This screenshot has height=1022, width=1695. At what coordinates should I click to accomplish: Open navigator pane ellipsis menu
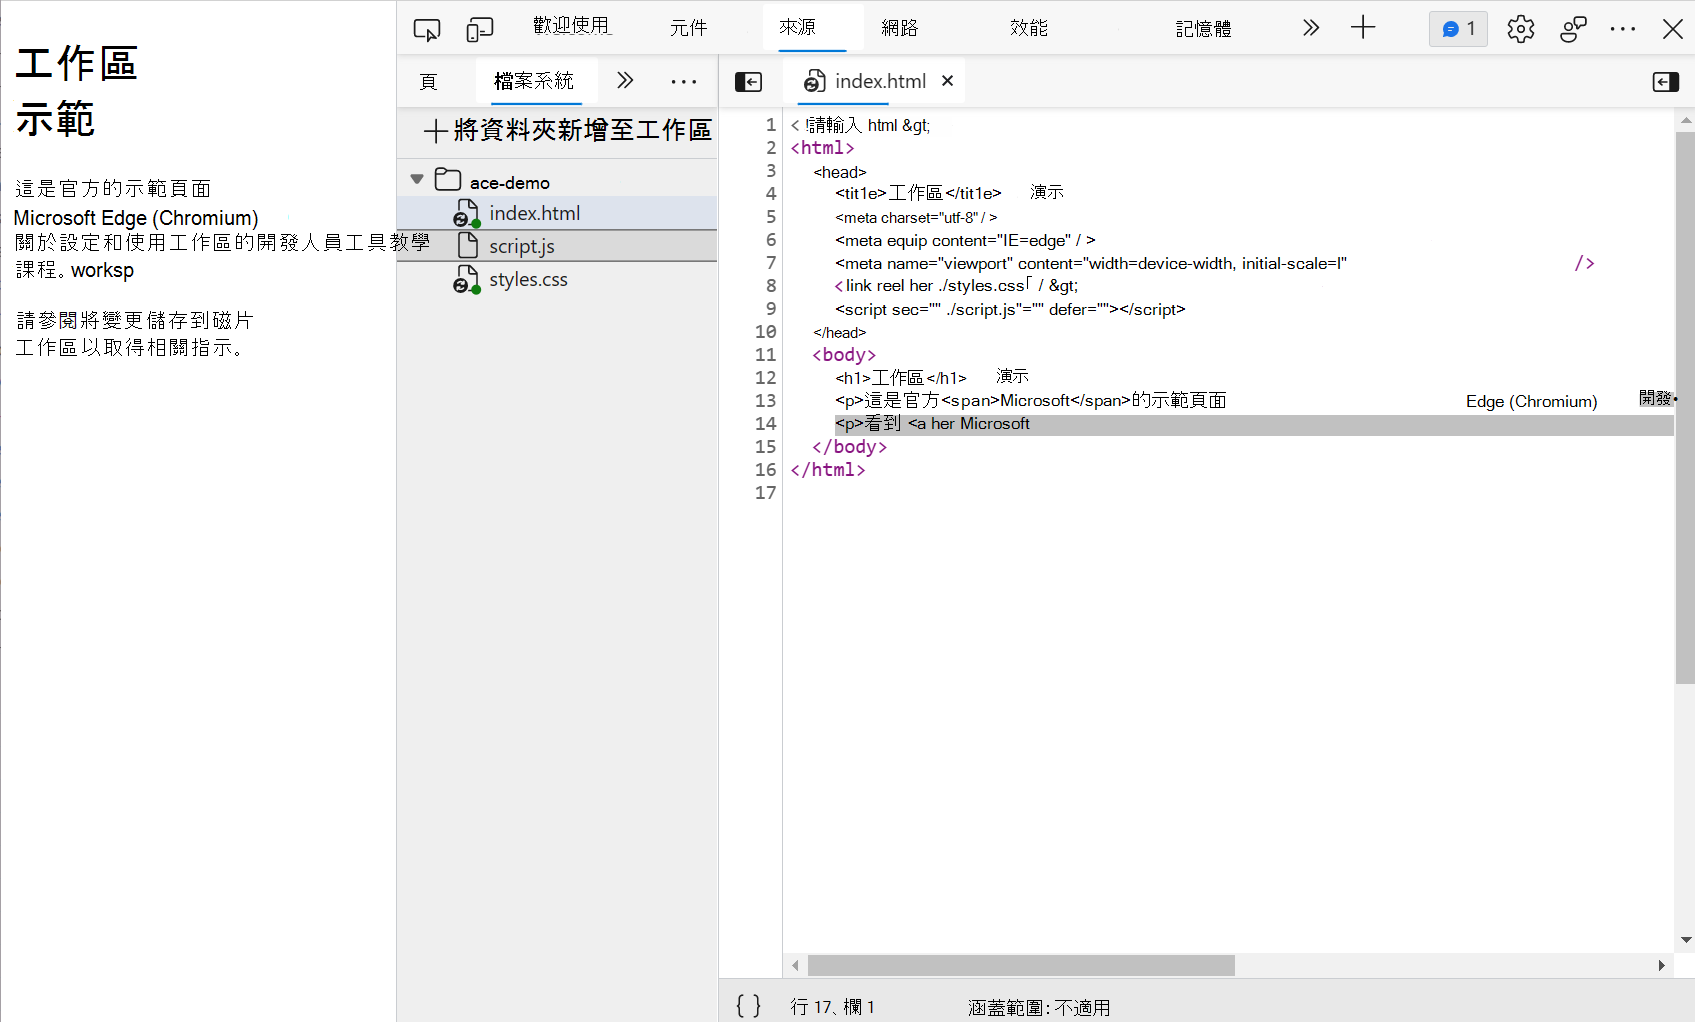684,82
